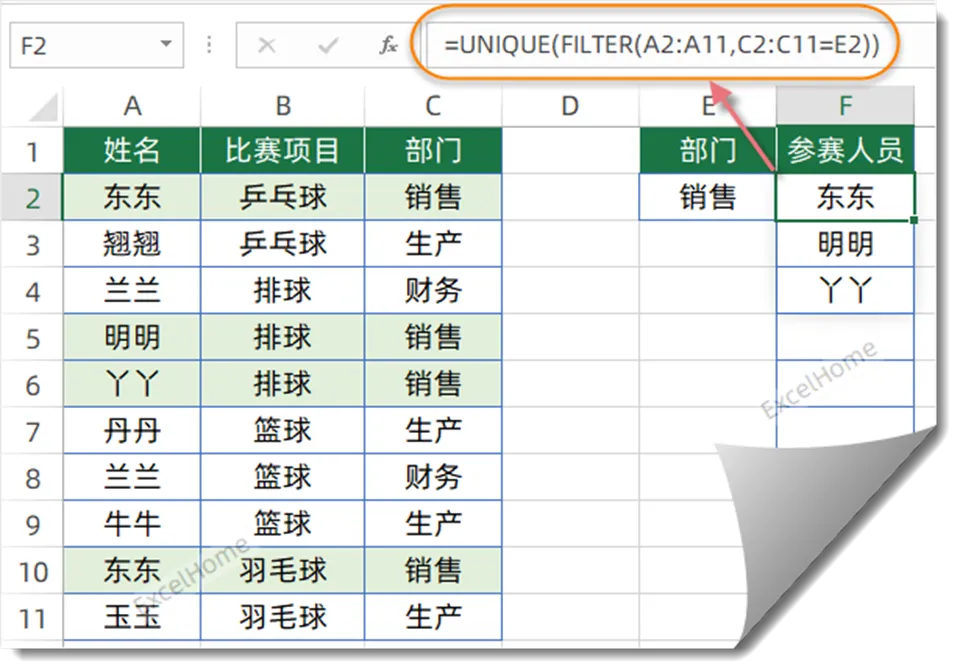Image resolution: width=960 pixels, height=672 pixels.
Task: Select cell E2 containing 销售
Action: click(x=708, y=197)
